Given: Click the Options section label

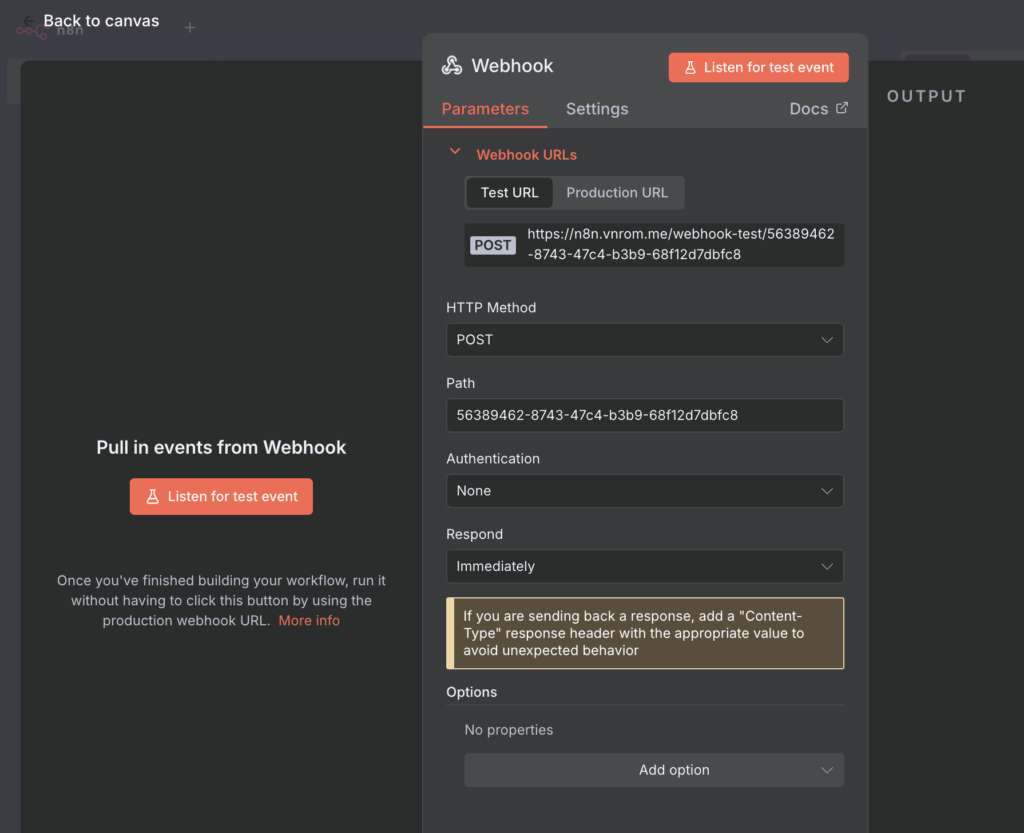Looking at the screenshot, I should [x=472, y=692].
